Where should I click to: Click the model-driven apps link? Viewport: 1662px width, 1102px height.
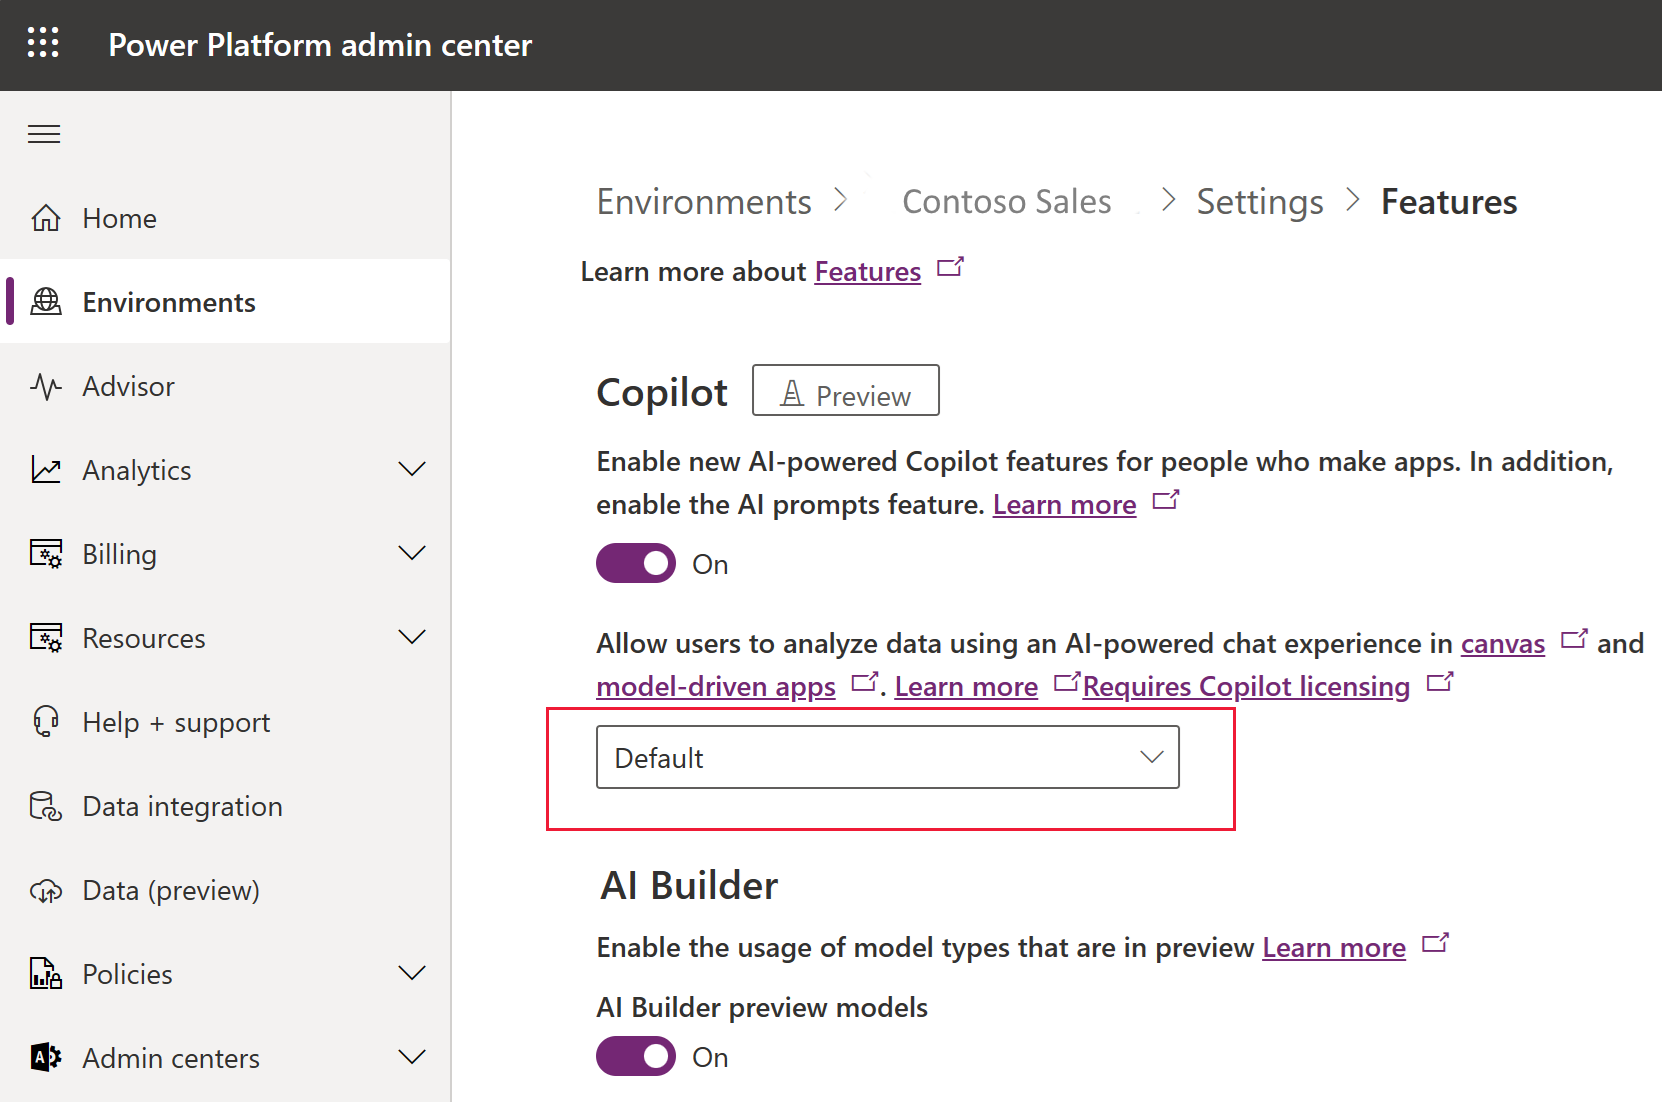pos(716,687)
